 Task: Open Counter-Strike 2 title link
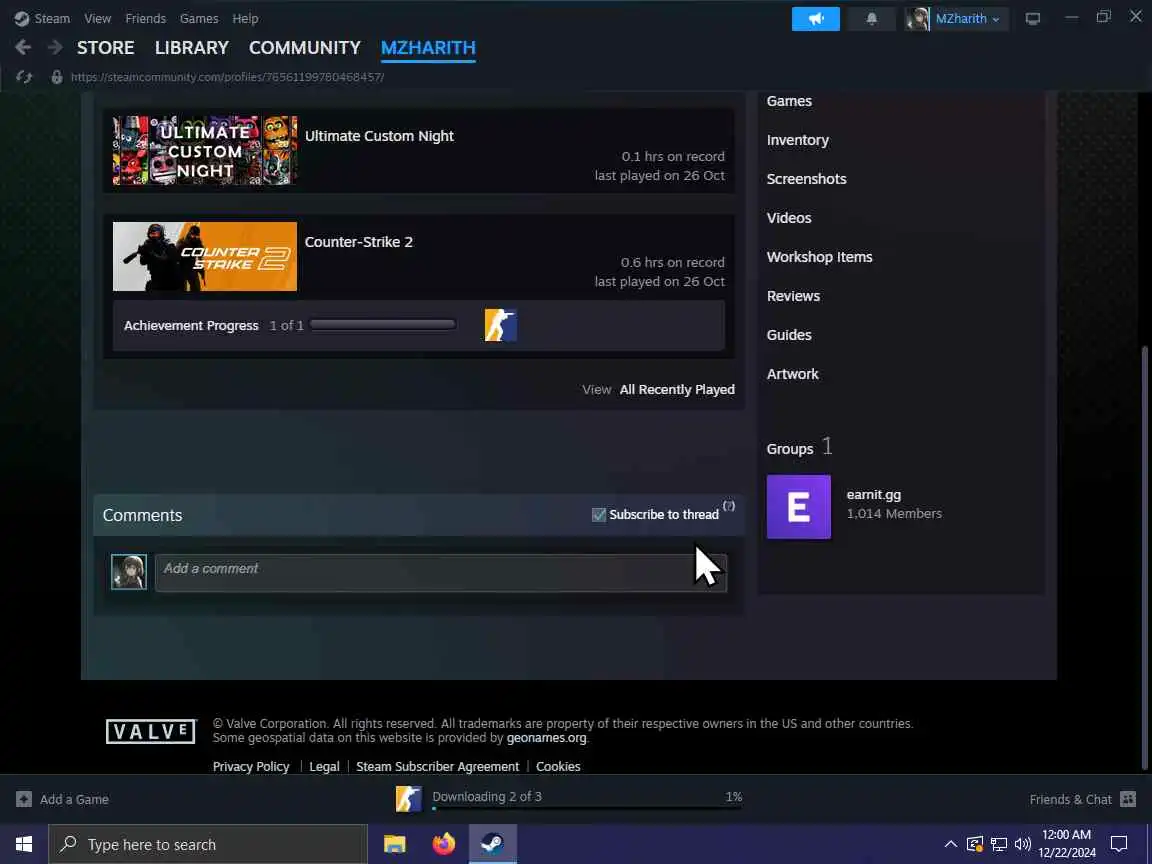(x=359, y=242)
